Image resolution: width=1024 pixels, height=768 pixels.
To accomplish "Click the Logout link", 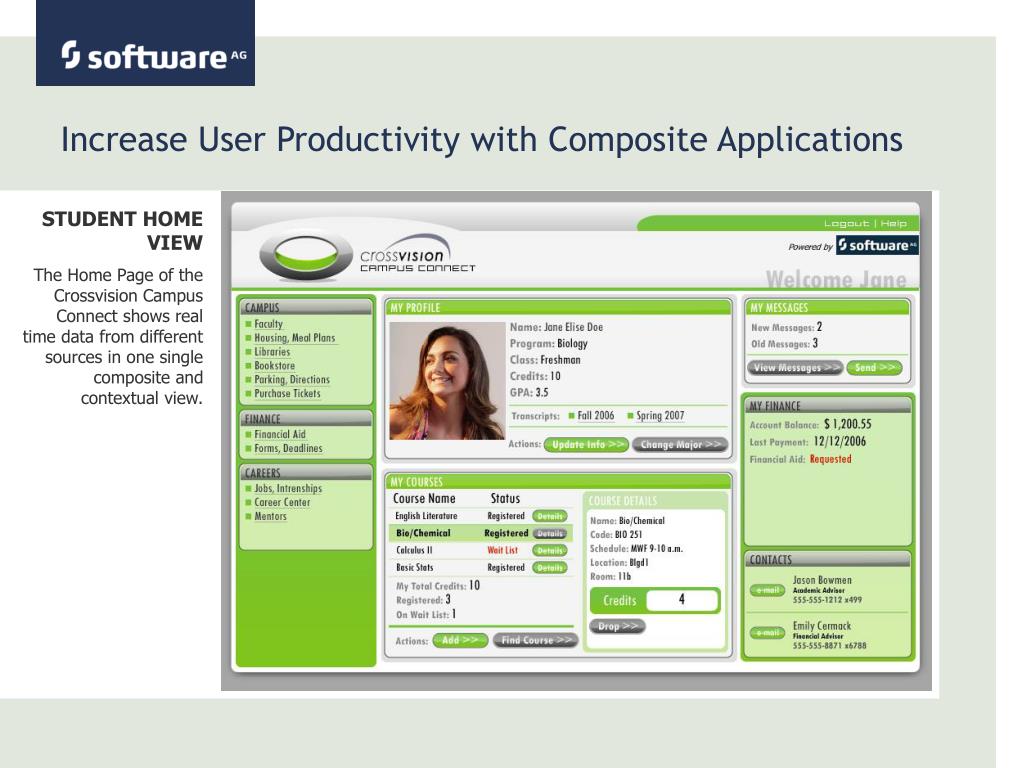I will (846, 223).
